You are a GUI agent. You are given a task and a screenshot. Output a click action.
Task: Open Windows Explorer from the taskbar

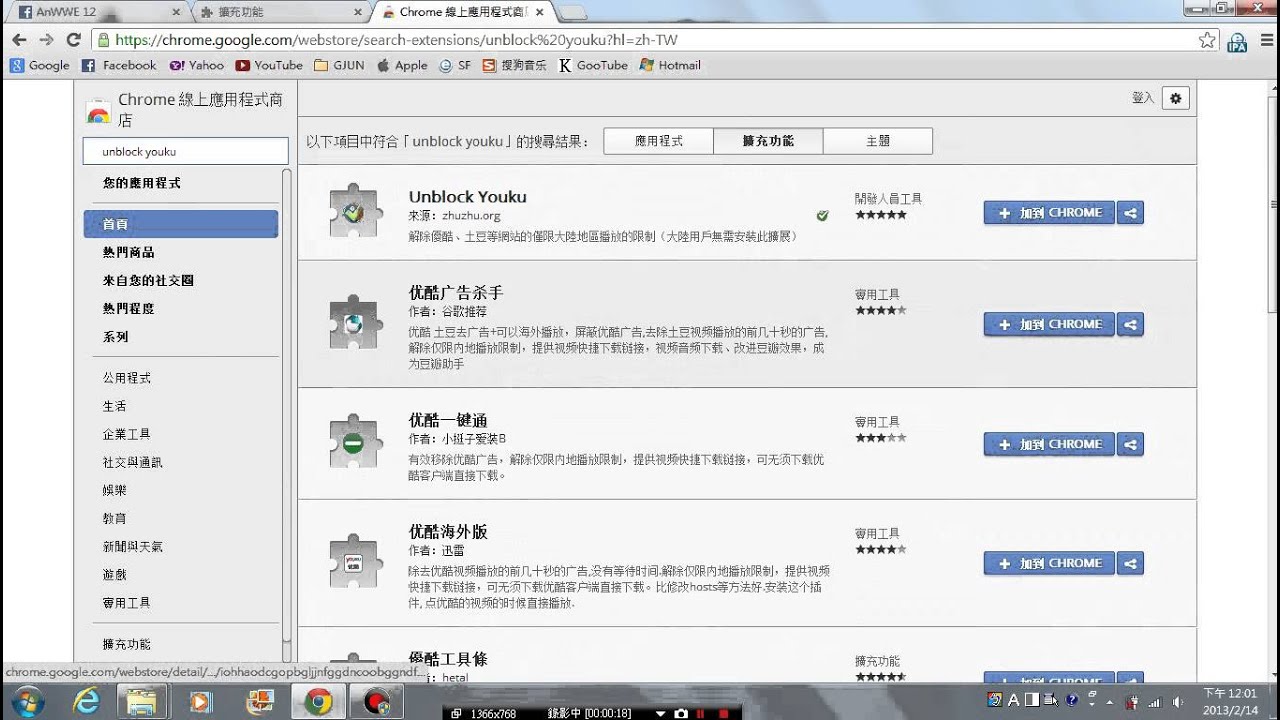[x=142, y=701]
